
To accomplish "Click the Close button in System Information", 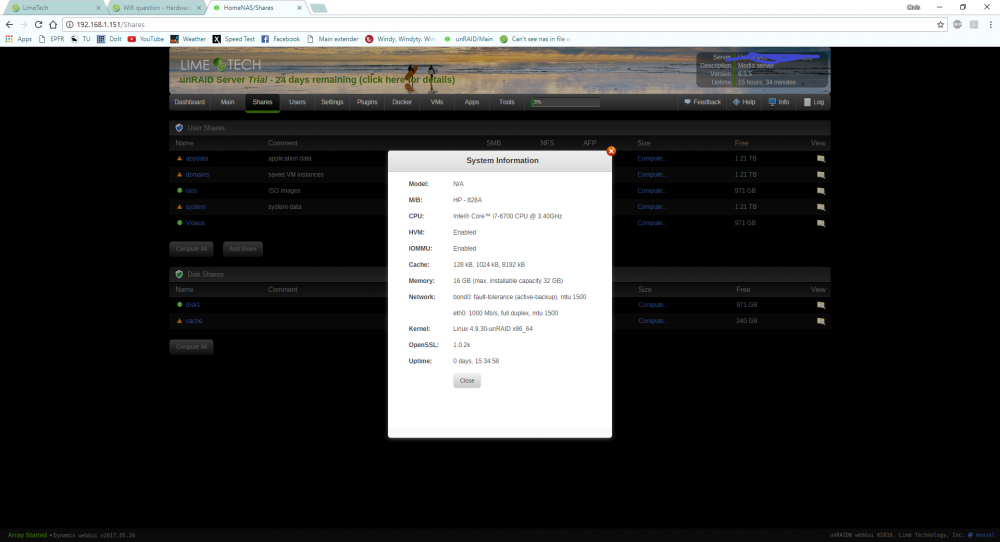I will click(x=467, y=381).
